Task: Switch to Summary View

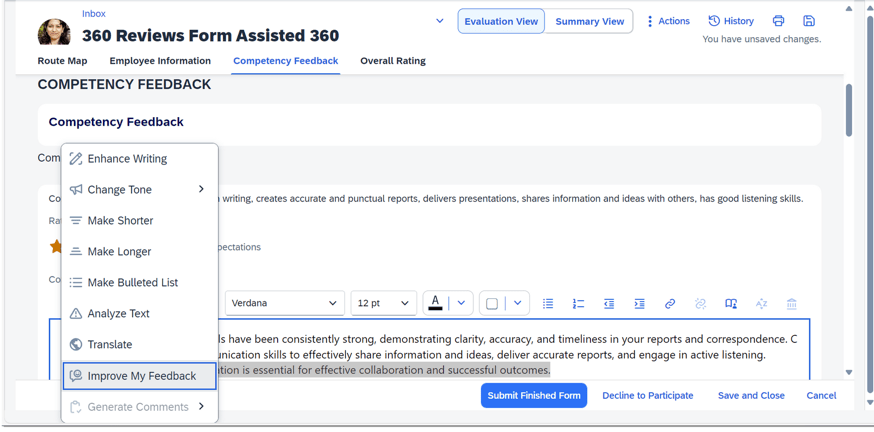Action: [589, 21]
